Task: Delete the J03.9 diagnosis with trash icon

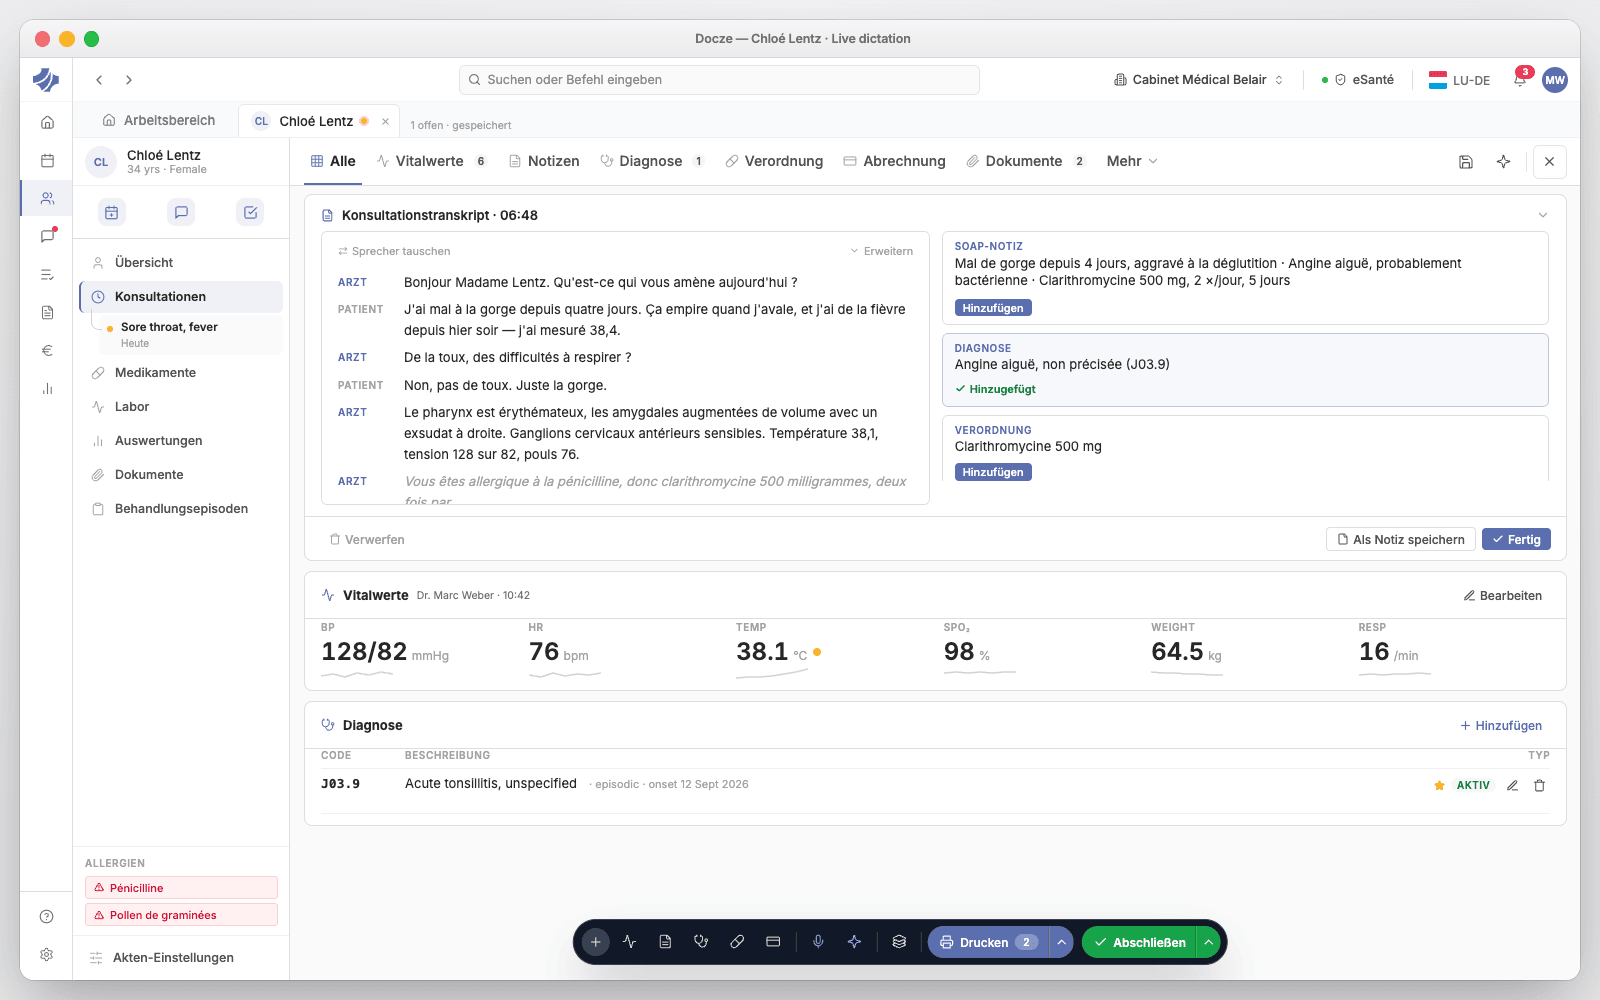Action: [1540, 785]
